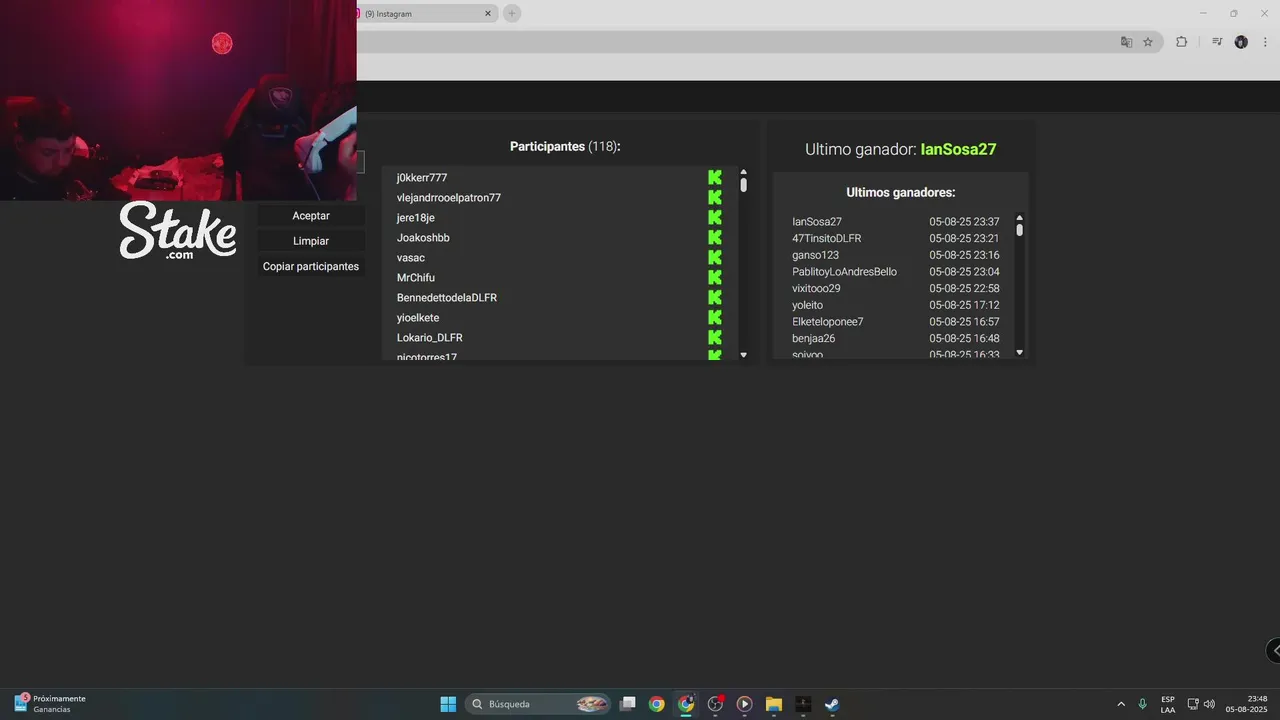Click the Kick icon beside MrChifu
Image resolution: width=1280 pixels, height=720 pixels.
[715, 277]
